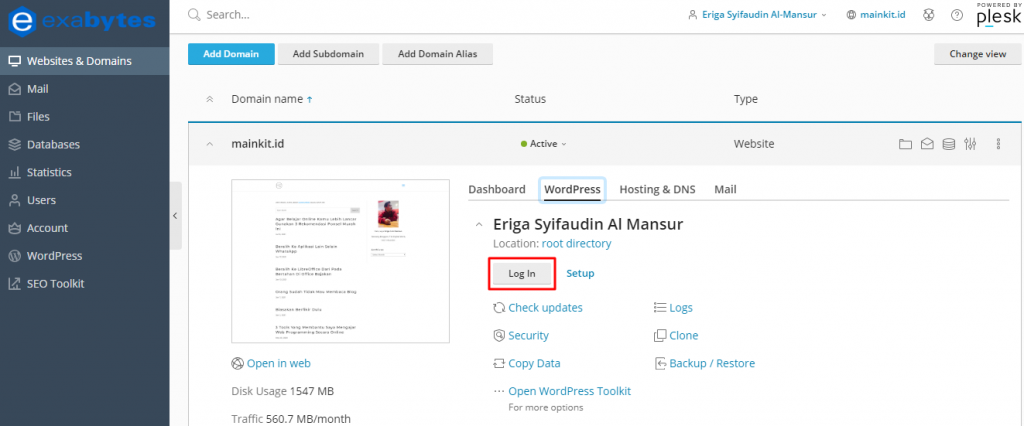The image size is (1024, 426).
Task: Click the Check updates refresh icon
Action: (x=499, y=308)
